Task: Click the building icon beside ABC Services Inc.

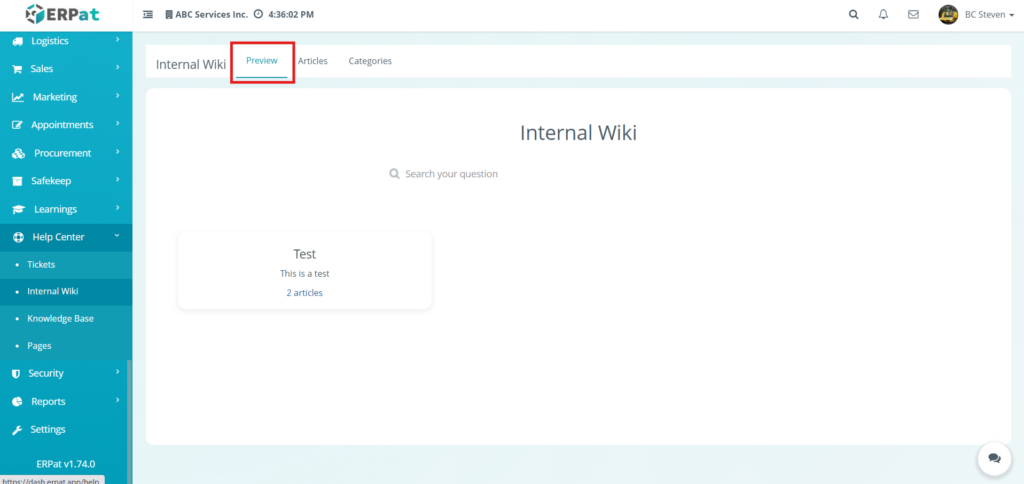Action: pos(169,14)
